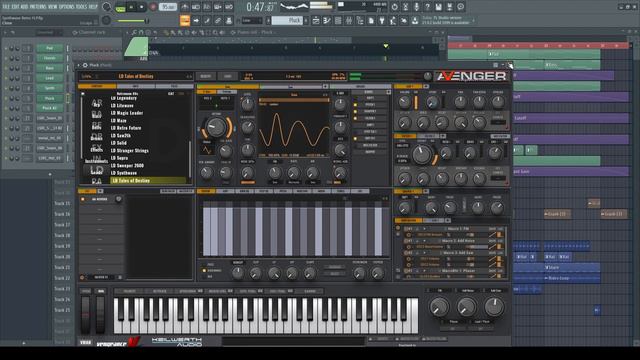Click the Avenger pitch wheel
640x360 pixels.
[x=85, y=315]
